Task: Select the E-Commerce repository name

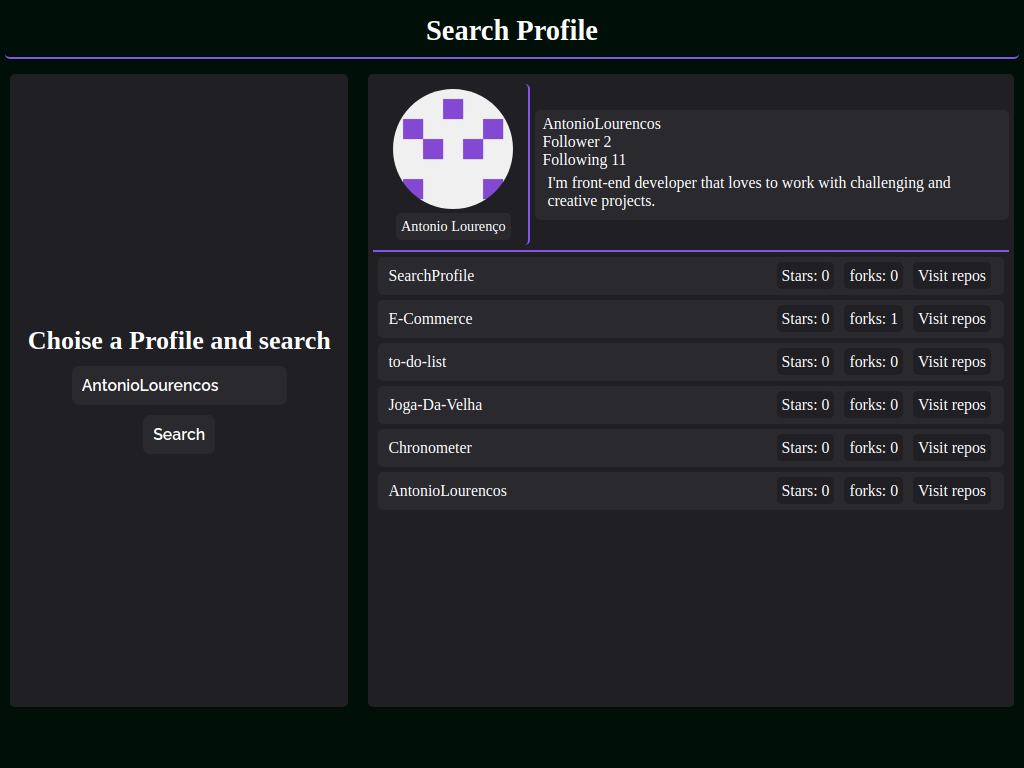Action: click(x=430, y=319)
